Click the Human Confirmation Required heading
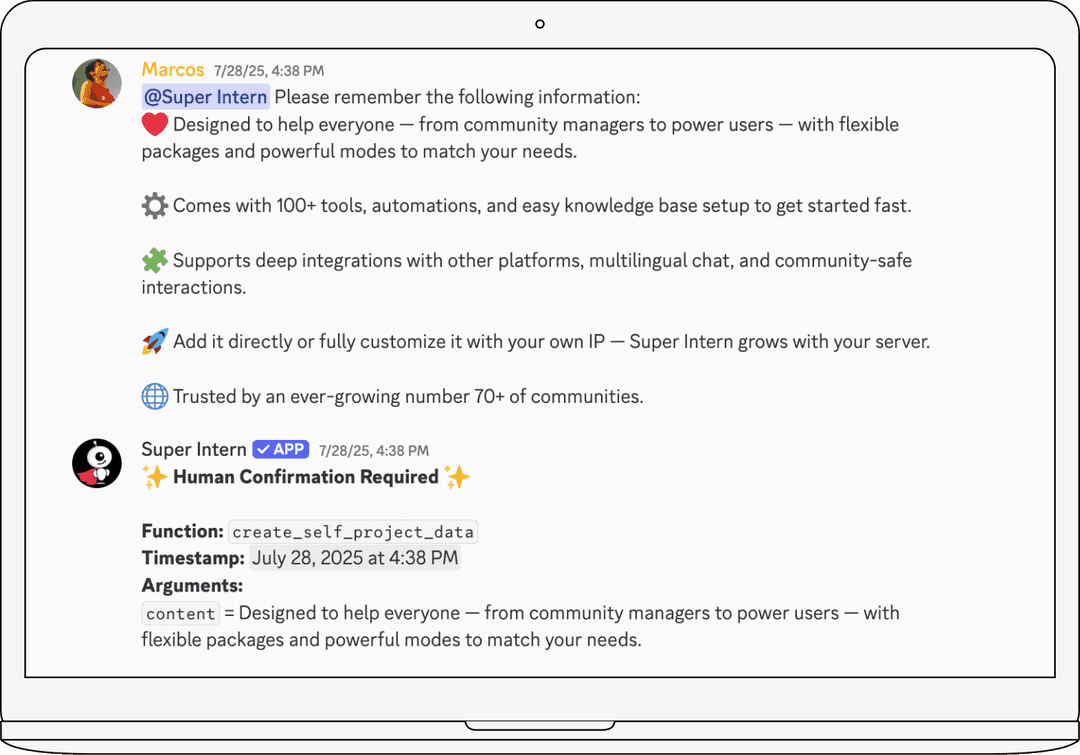 (306, 477)
